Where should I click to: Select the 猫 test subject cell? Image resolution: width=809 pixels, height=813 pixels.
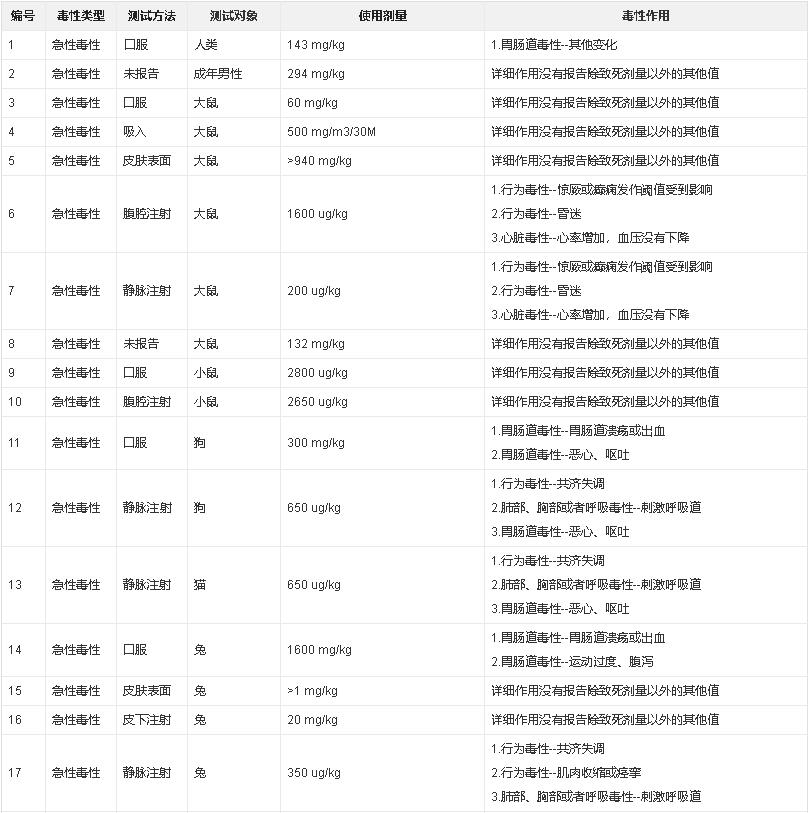(200, 585)
